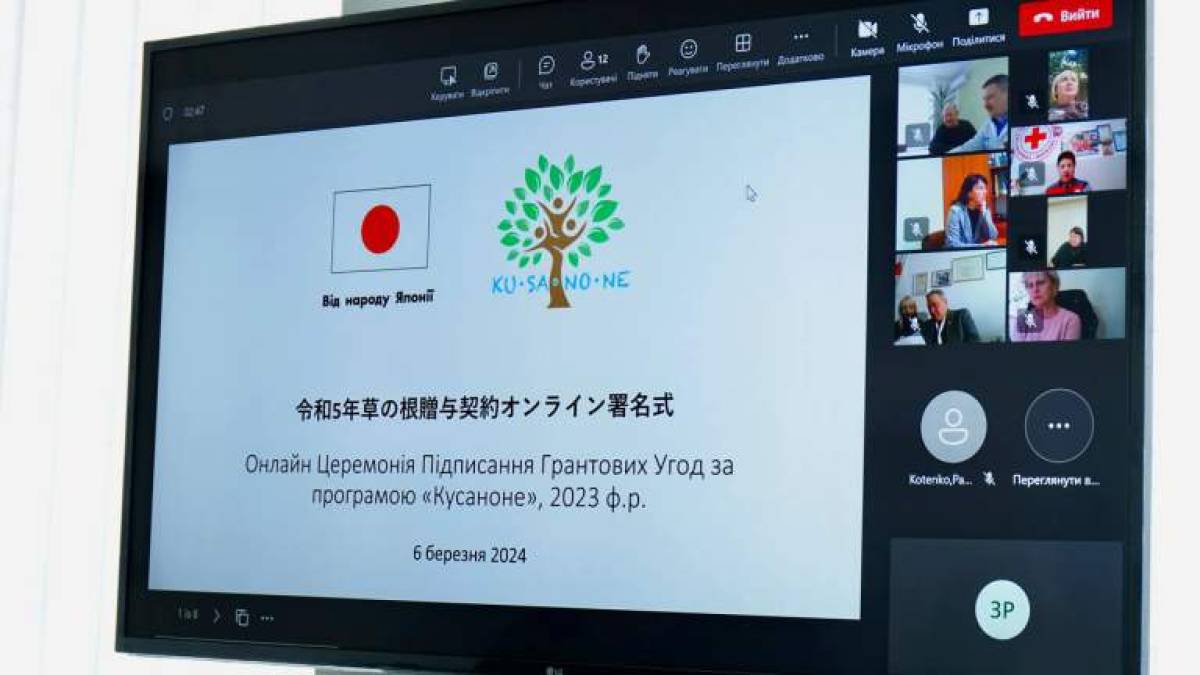The image size is (1200, 675).
Task: Open the Користувачі participants panel
Action: click(x=594, y=67)
